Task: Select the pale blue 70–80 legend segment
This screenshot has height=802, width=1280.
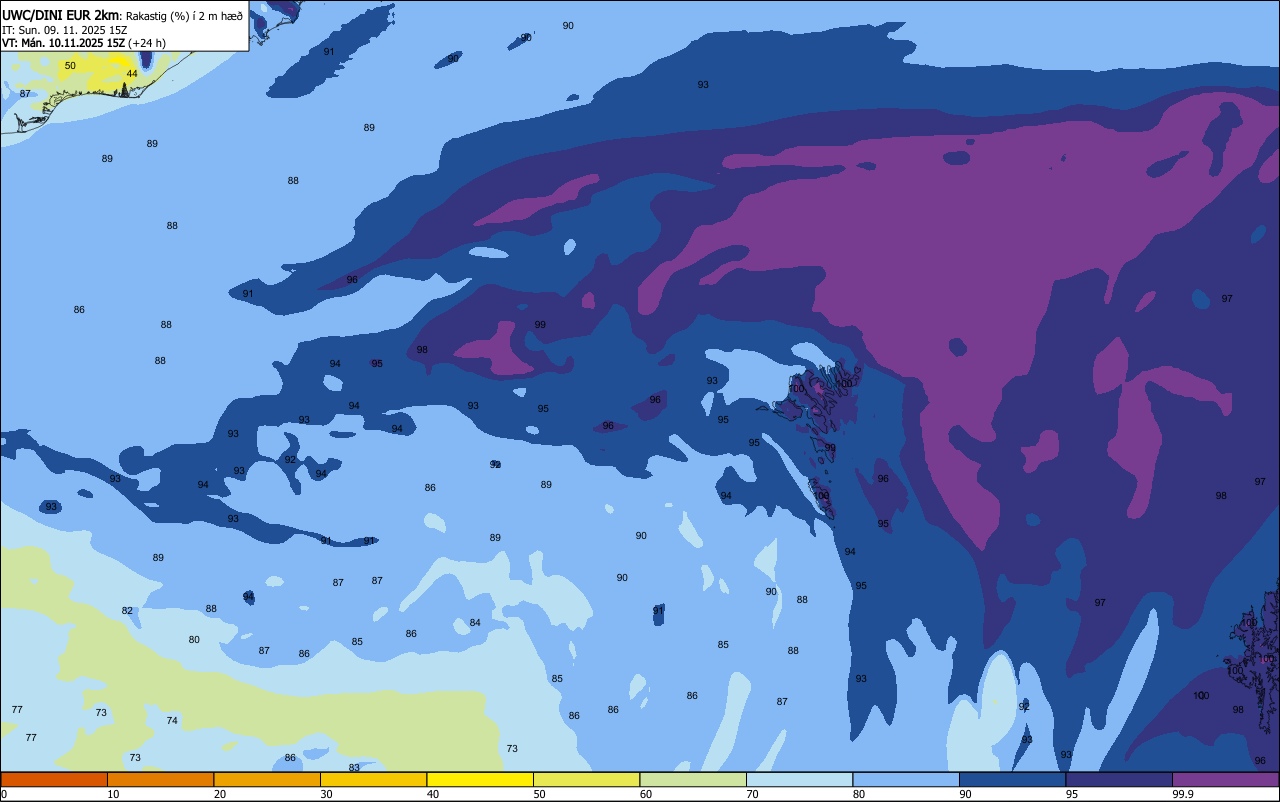Action: pyautogui.click(x=799, y=780)
